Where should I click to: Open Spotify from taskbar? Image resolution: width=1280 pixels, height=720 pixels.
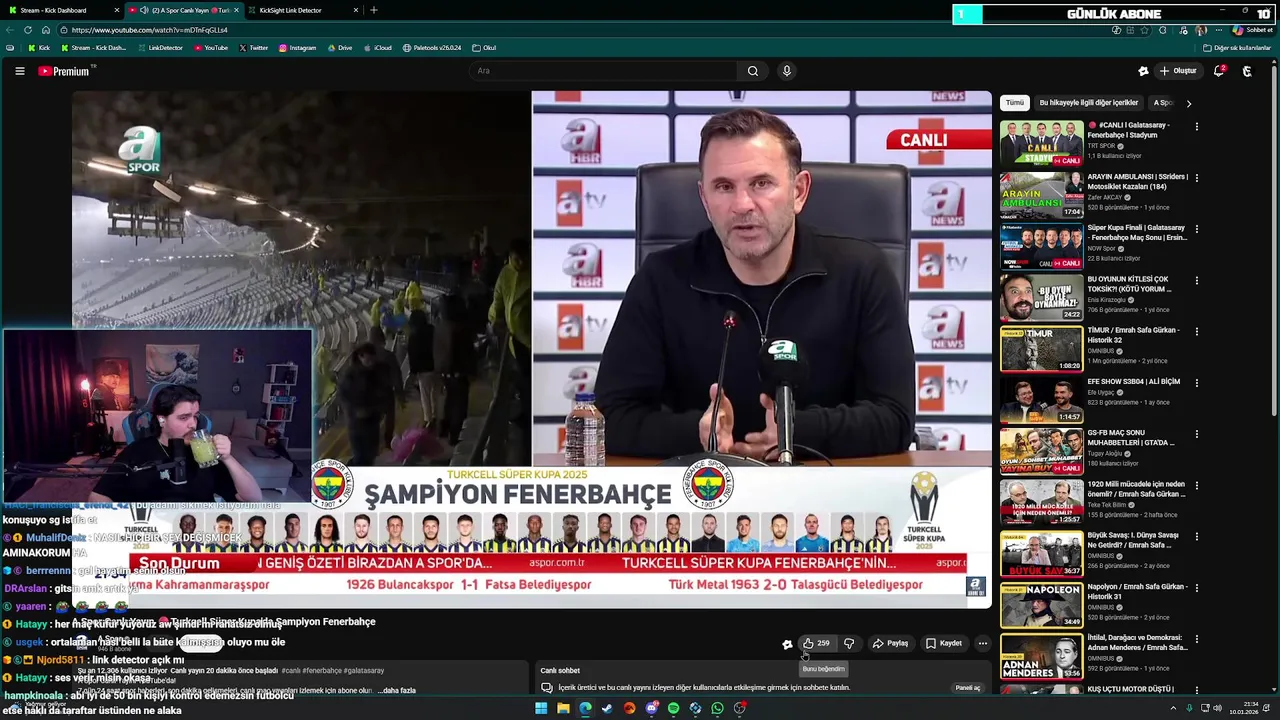[673, 708]
